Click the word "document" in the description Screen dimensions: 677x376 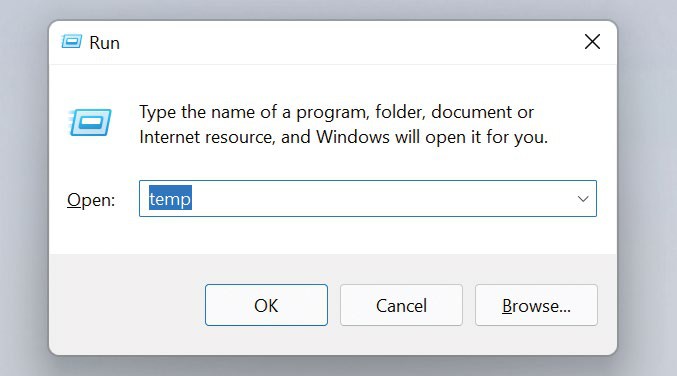pyautogui.click(x=469, y=112)
